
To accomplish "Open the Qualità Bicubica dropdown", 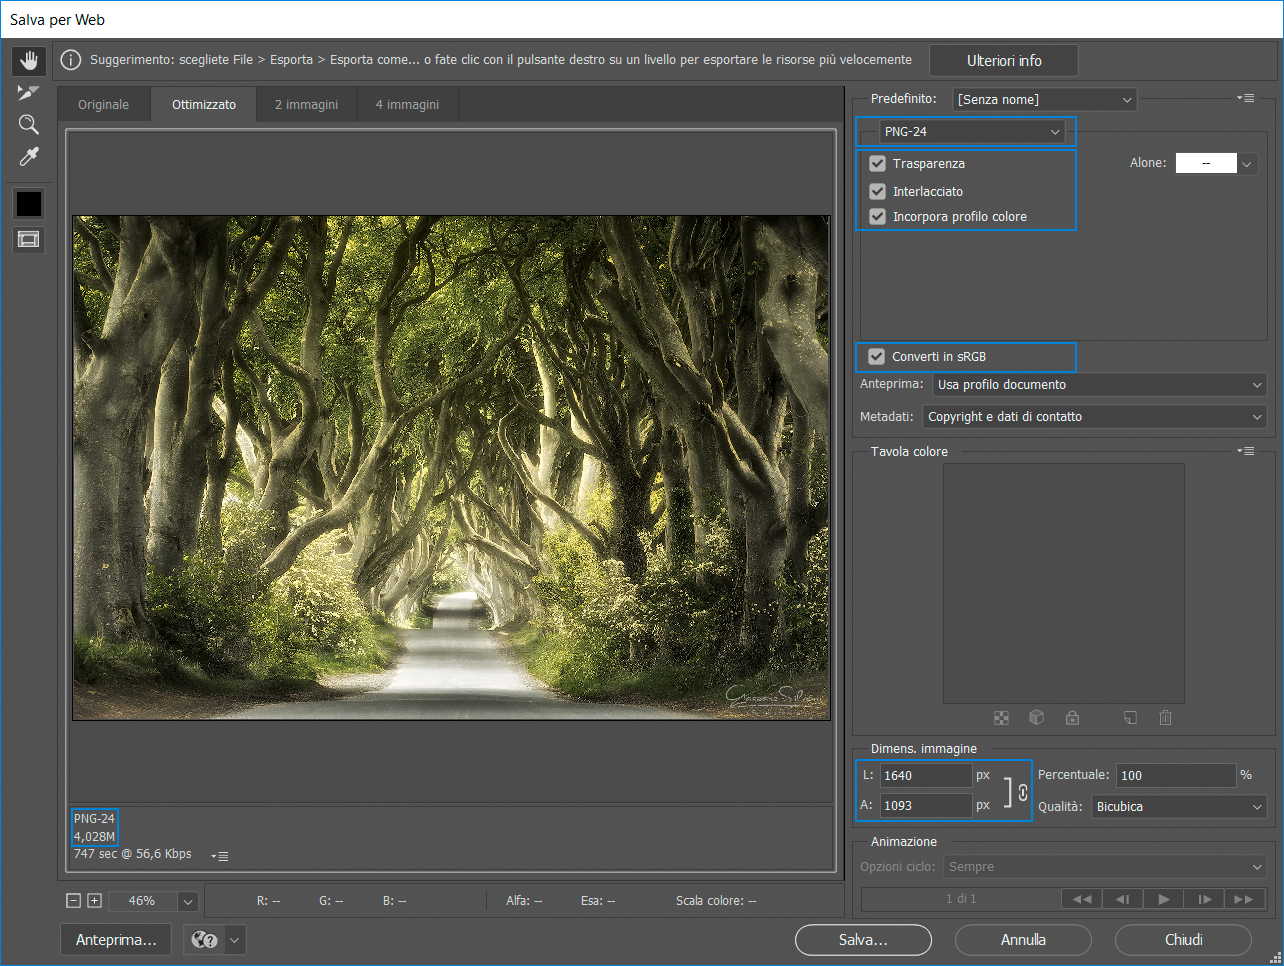I will click(1178, 807).
